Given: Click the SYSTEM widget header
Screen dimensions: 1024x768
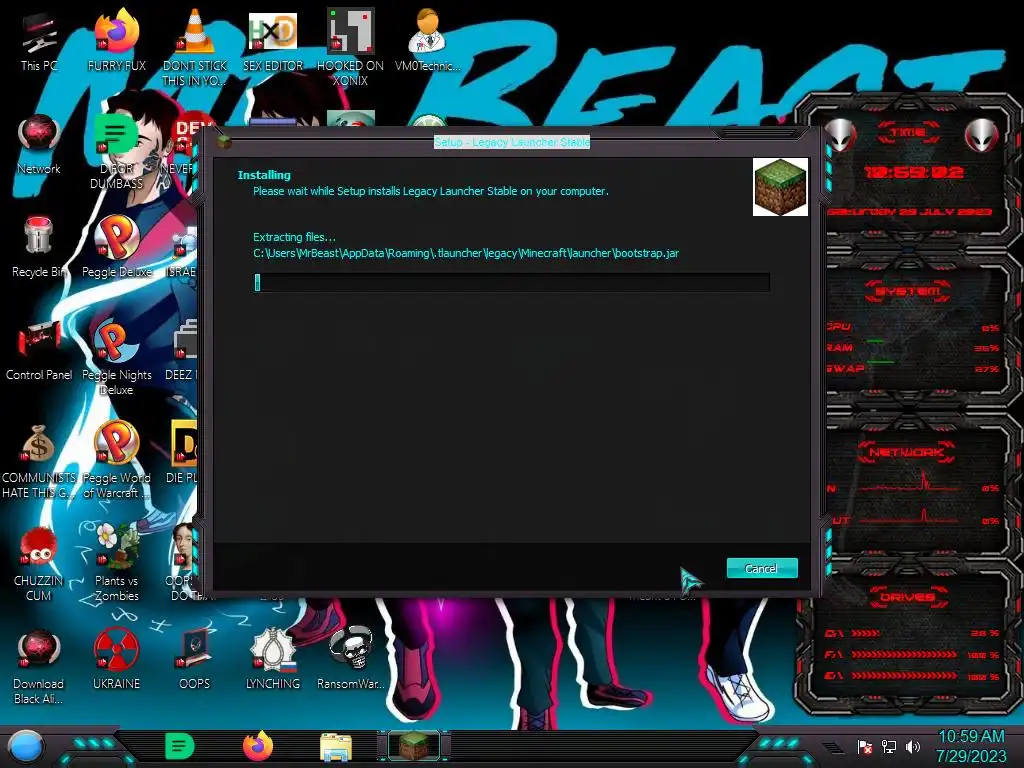Looking at the screenshot, I should [x=908, y=291].
